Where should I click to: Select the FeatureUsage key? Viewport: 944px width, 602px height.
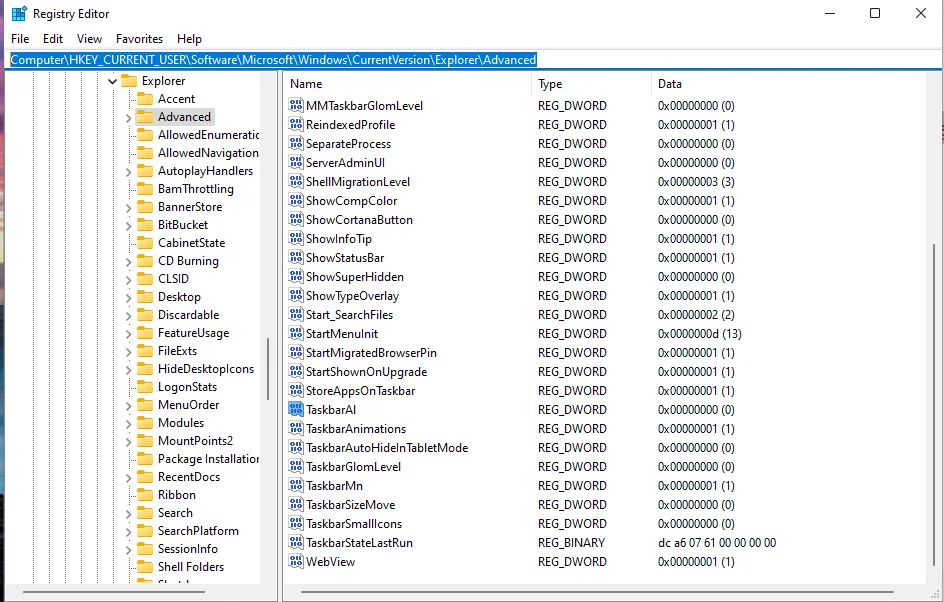(193, 333)
